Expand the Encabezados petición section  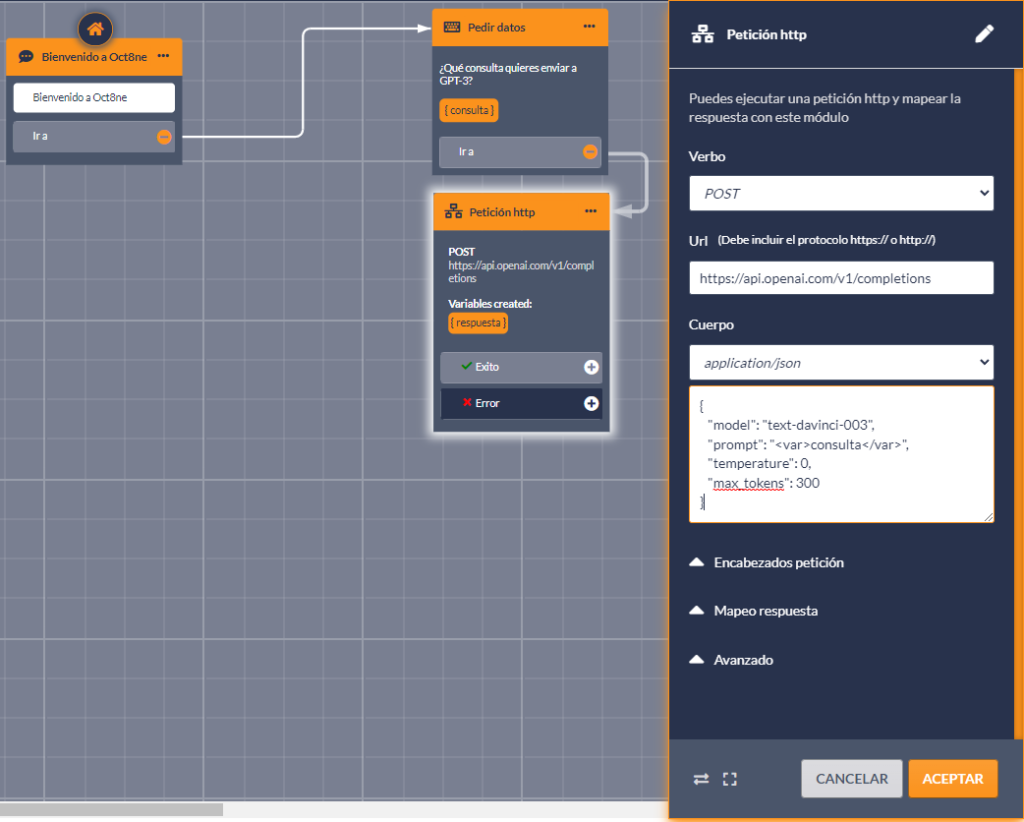[x=767, y=563]
